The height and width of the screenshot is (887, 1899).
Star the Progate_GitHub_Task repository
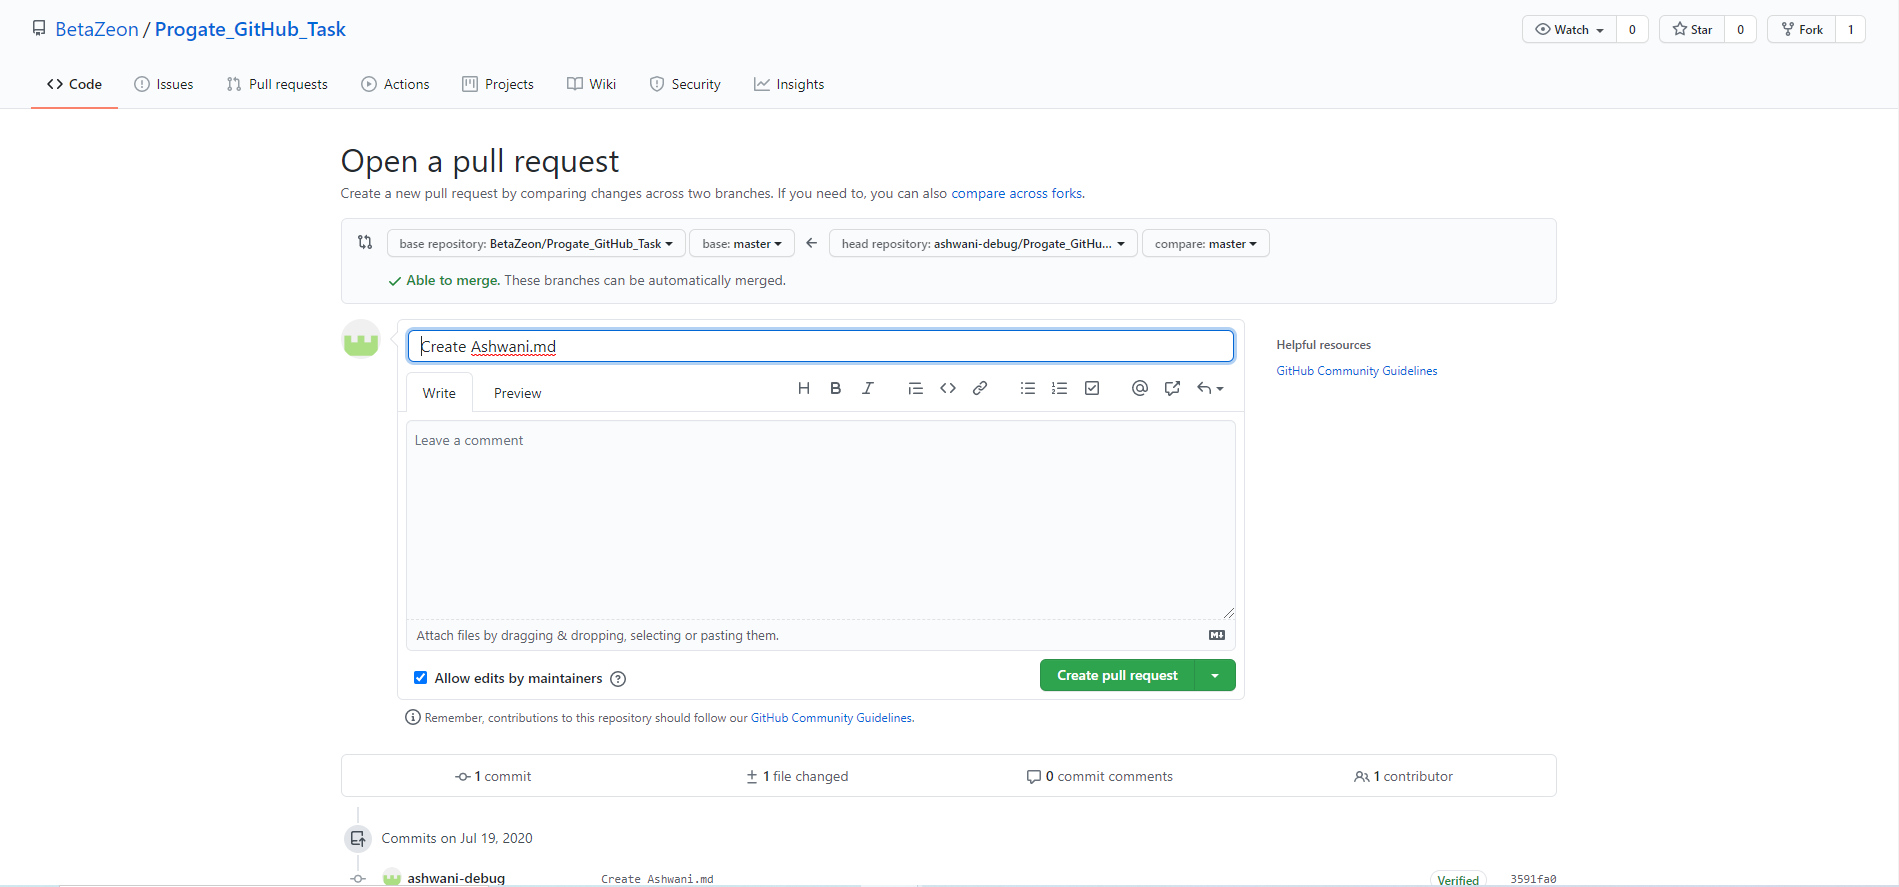click(x=1692, y=30)
